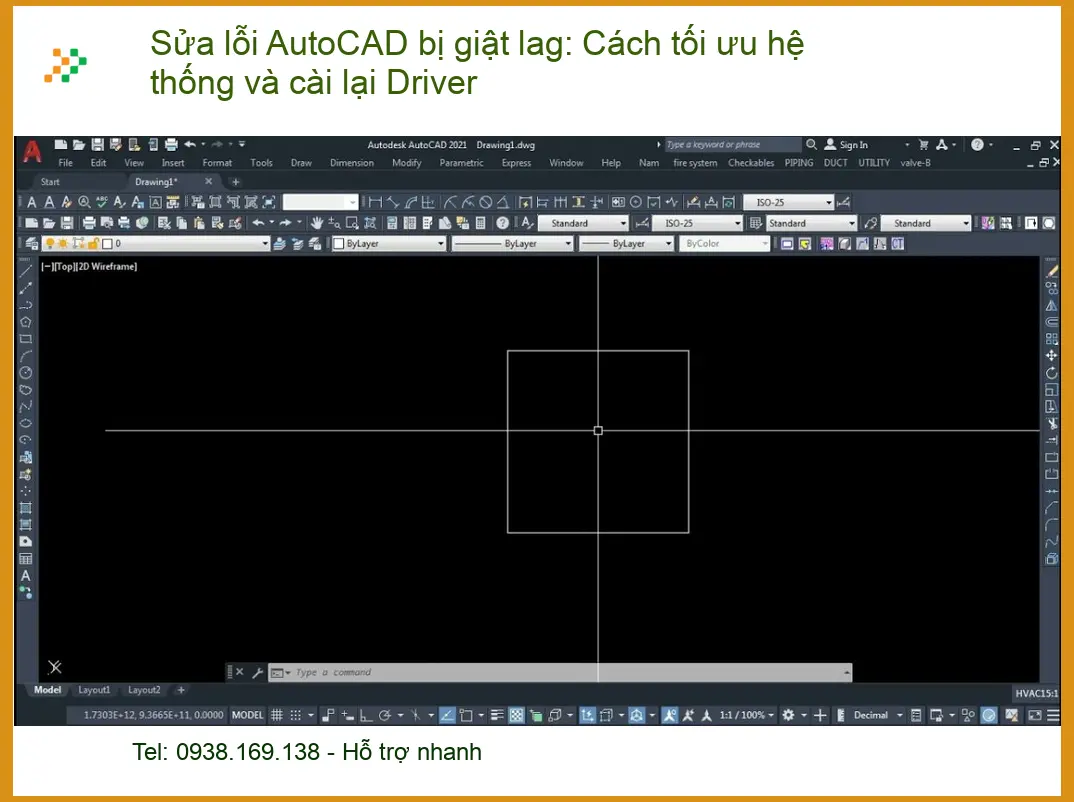Open text style Standard dropdown

582,223
